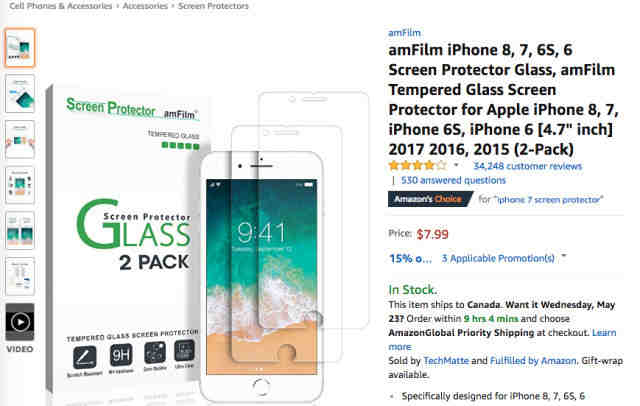Select the sixth product image thumbnail
640x406 pixels.
[20, 276]
